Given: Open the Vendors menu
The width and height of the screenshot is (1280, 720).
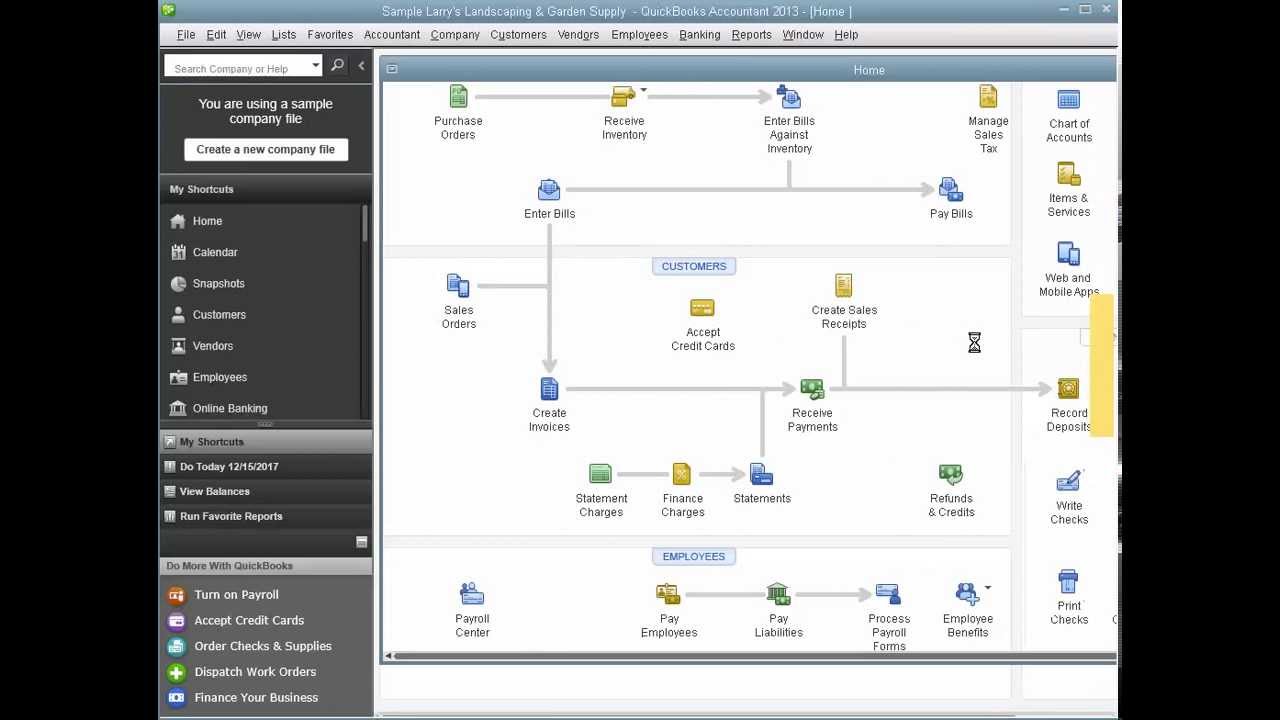Looking at the screenshot, I should coord(578,35).
